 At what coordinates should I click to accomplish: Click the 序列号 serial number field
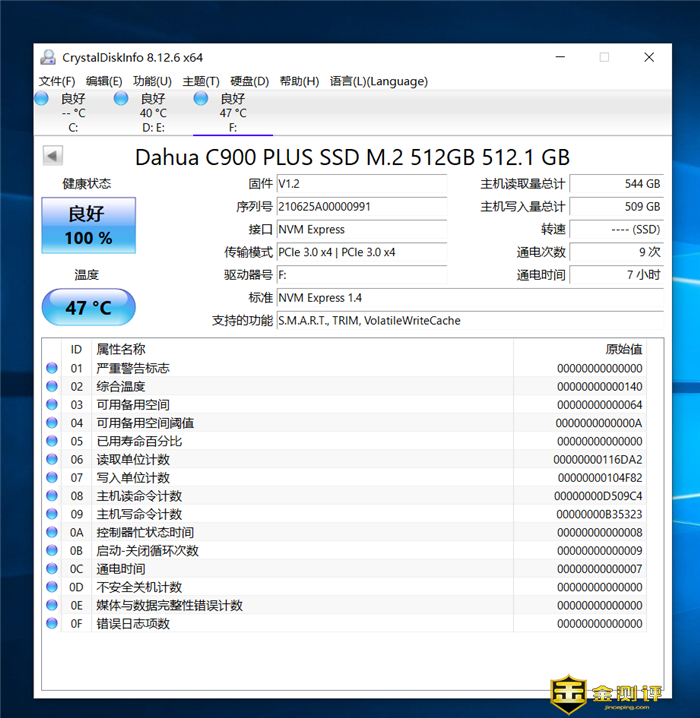coord(361,207)
